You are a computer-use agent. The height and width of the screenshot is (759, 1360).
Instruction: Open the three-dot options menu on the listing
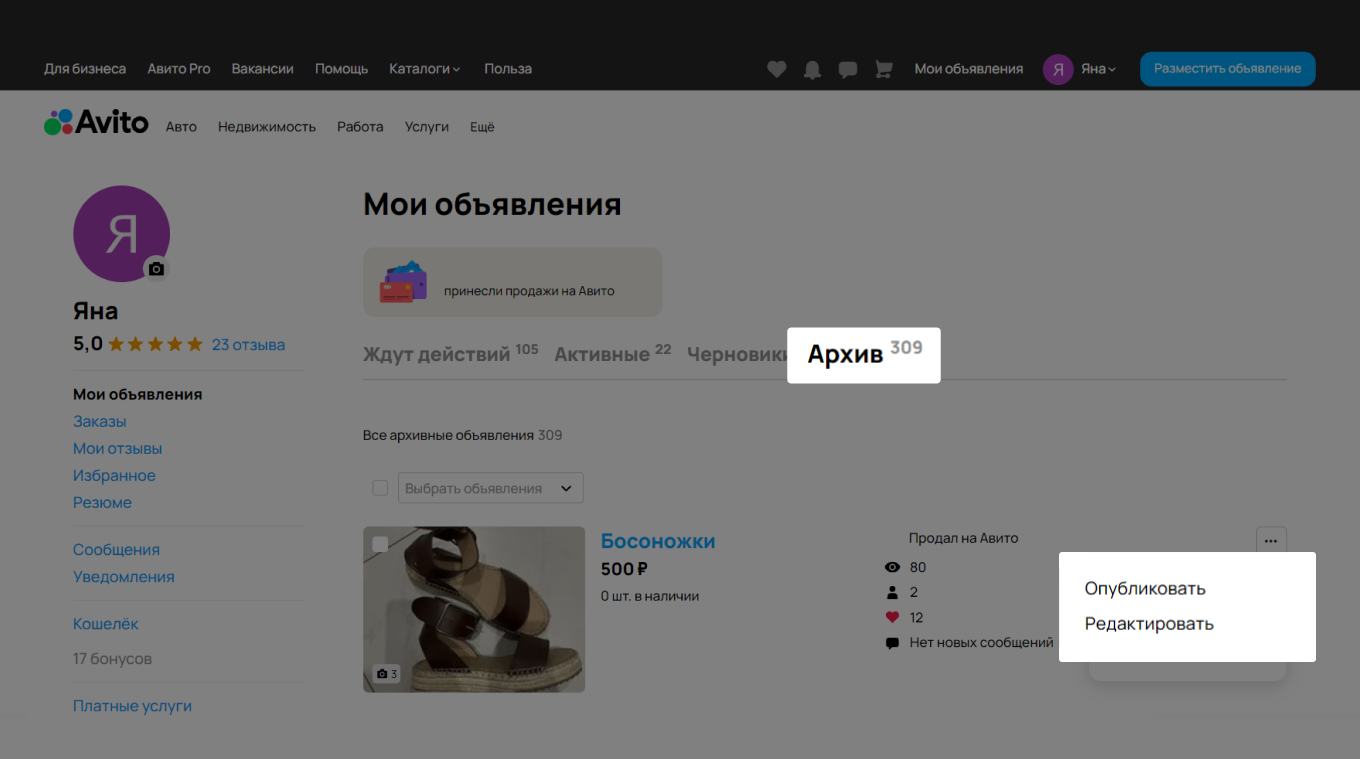[x=1270, y=540]
